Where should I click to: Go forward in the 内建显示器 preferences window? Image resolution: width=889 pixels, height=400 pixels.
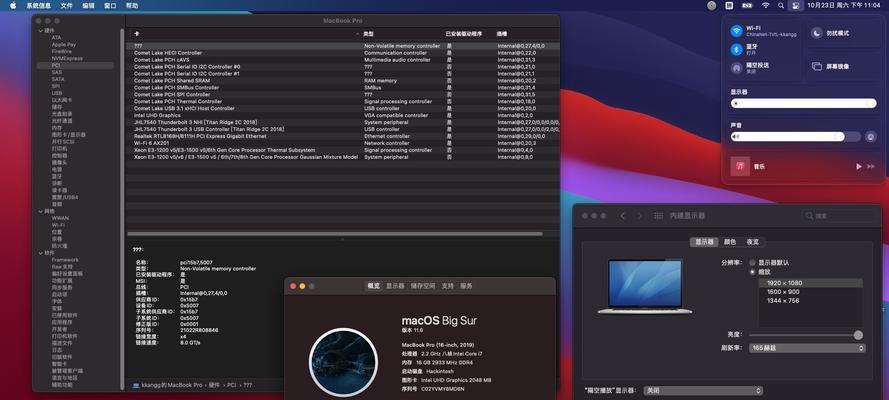(x=640, y=216)
